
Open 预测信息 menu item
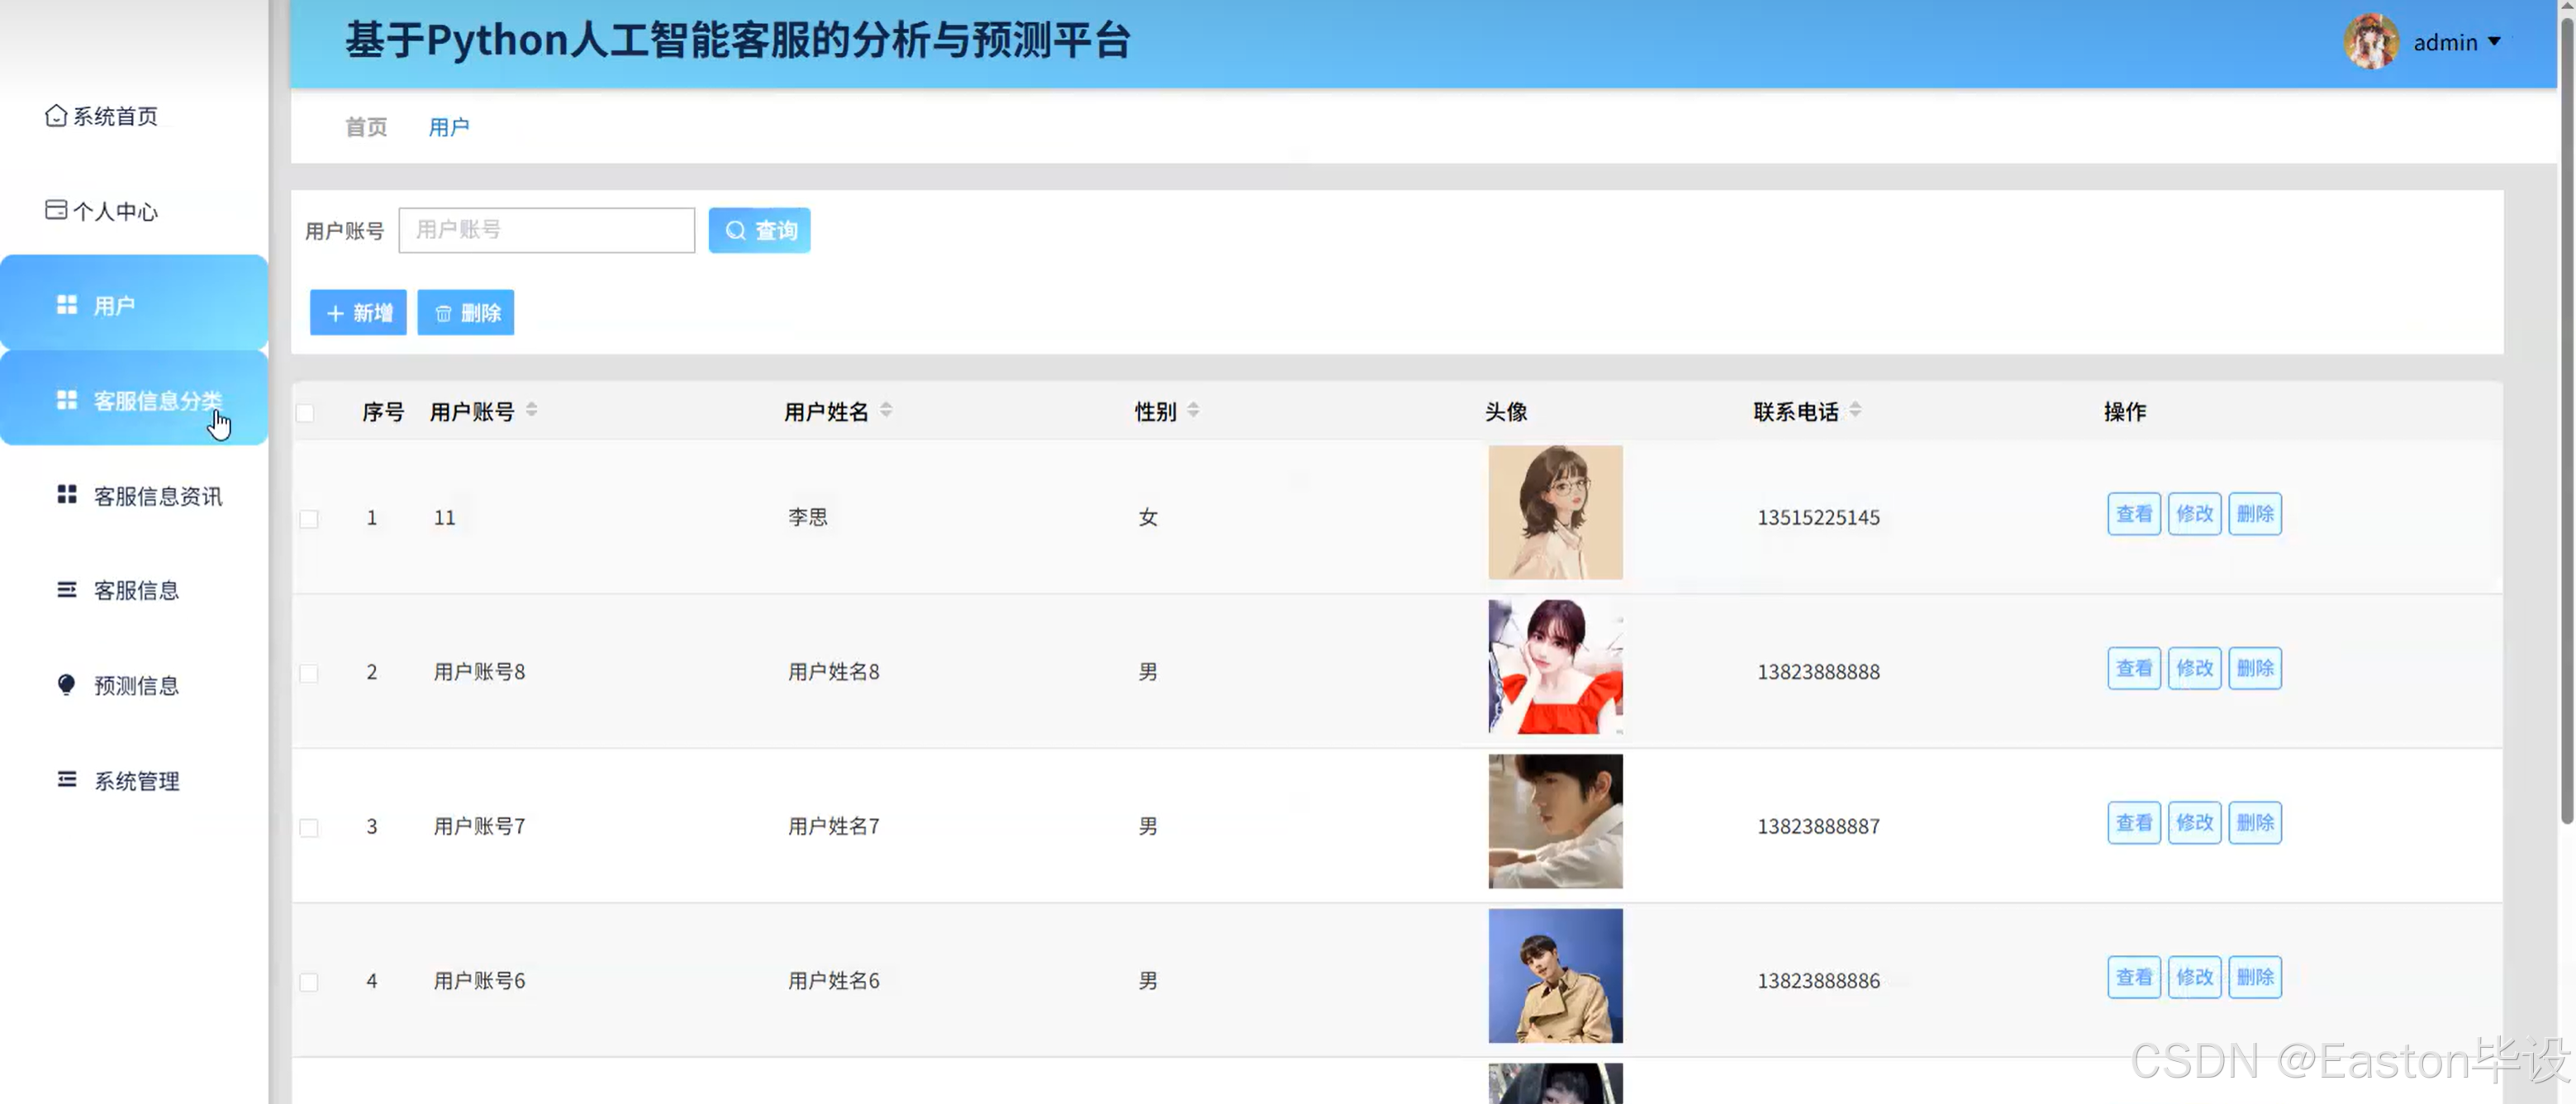point(134,685)
